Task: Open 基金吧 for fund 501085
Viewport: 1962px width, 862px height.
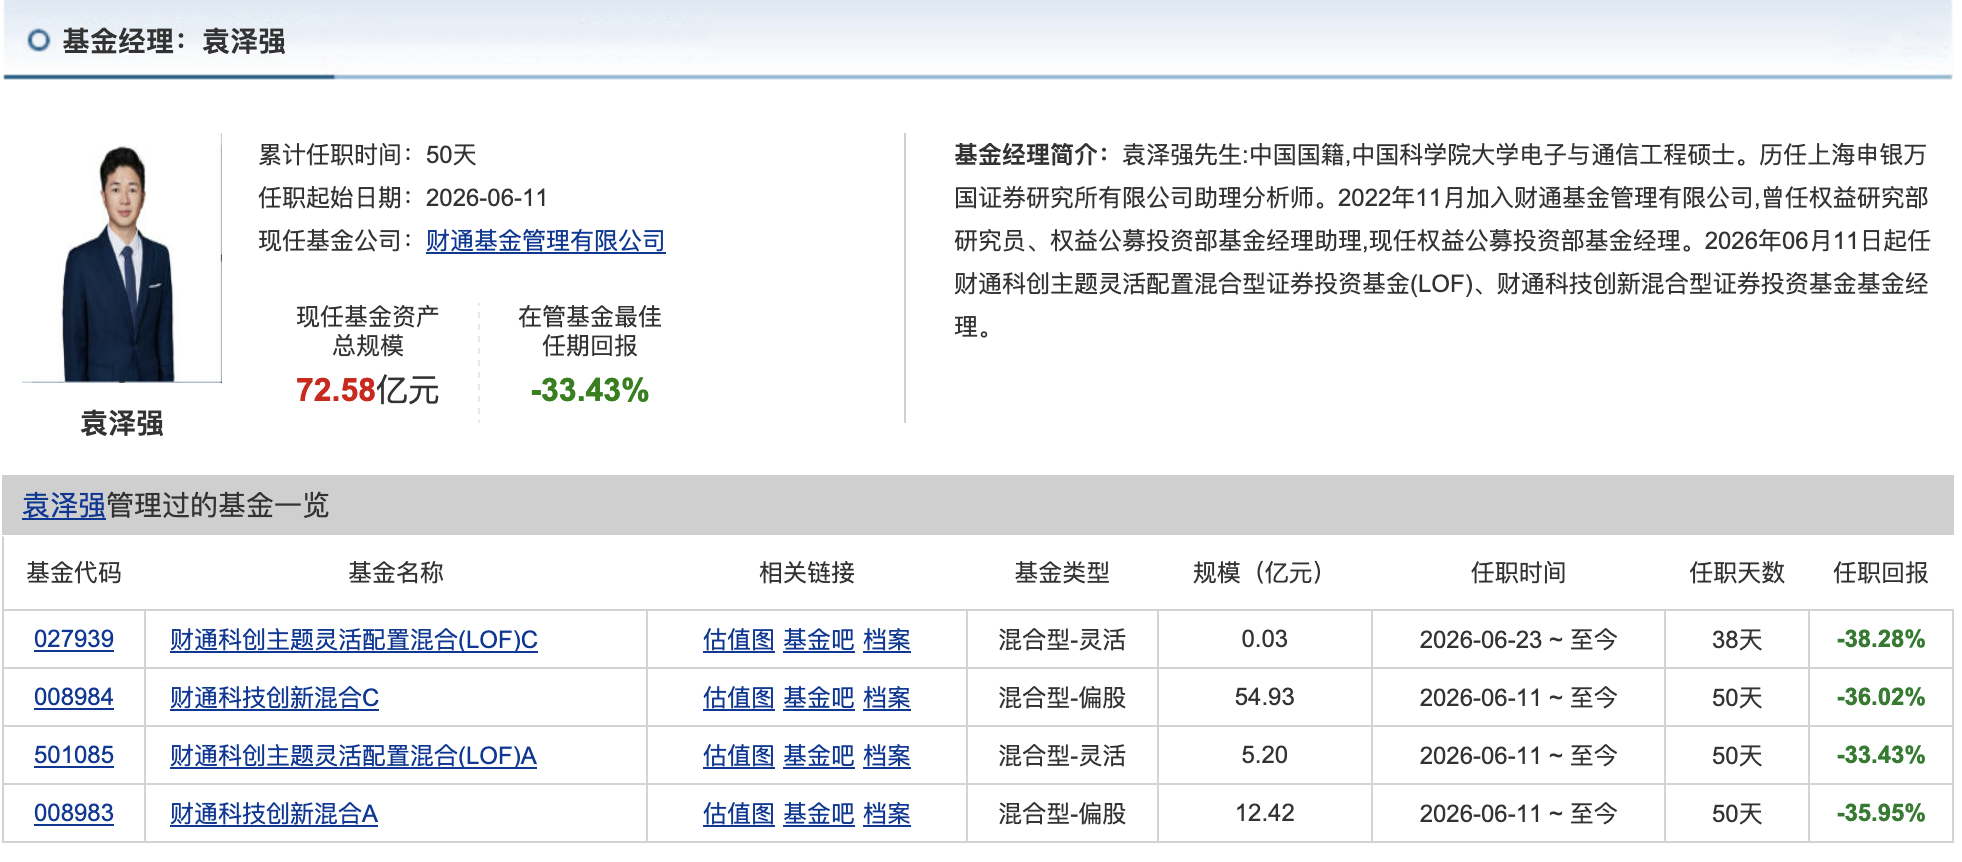Action: point(819,756)
